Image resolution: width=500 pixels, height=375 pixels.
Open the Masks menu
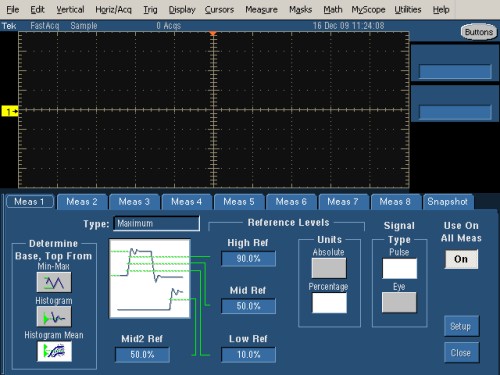click(x=300, y=10)
